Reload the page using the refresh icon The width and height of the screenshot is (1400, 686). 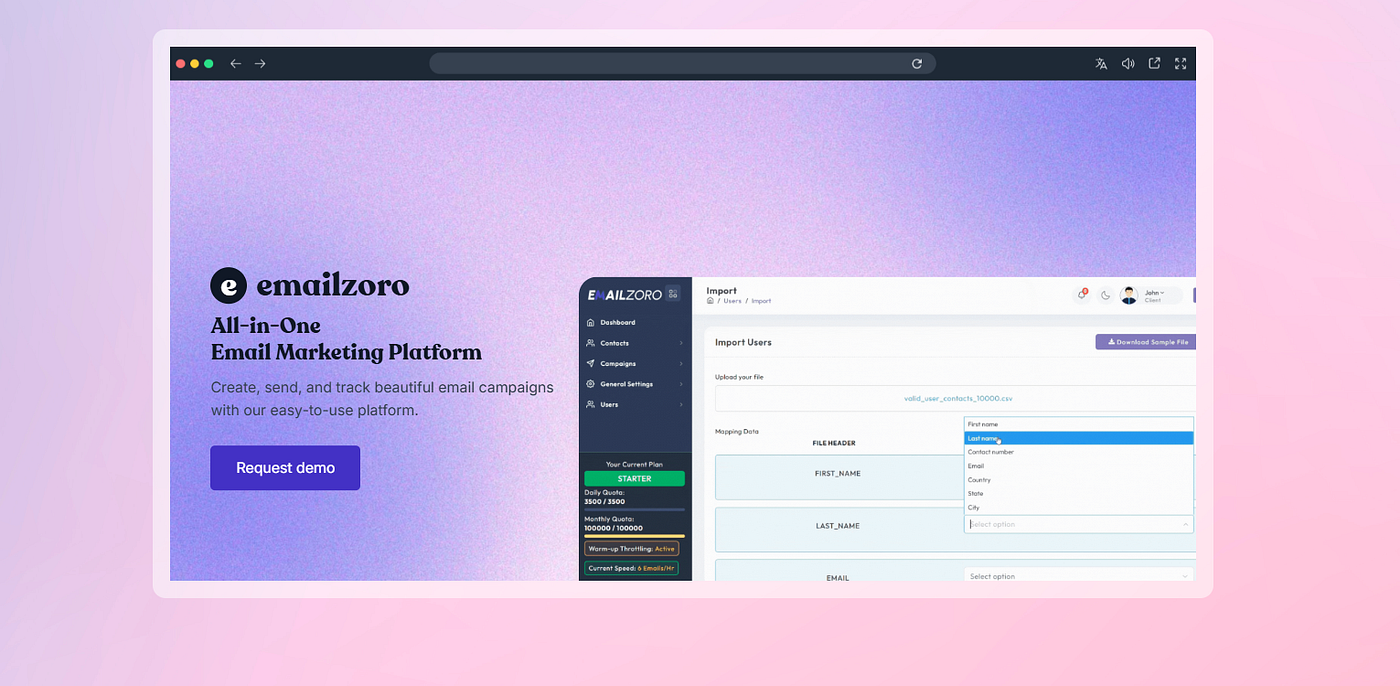pyautogui.click(x=916, y=64)
